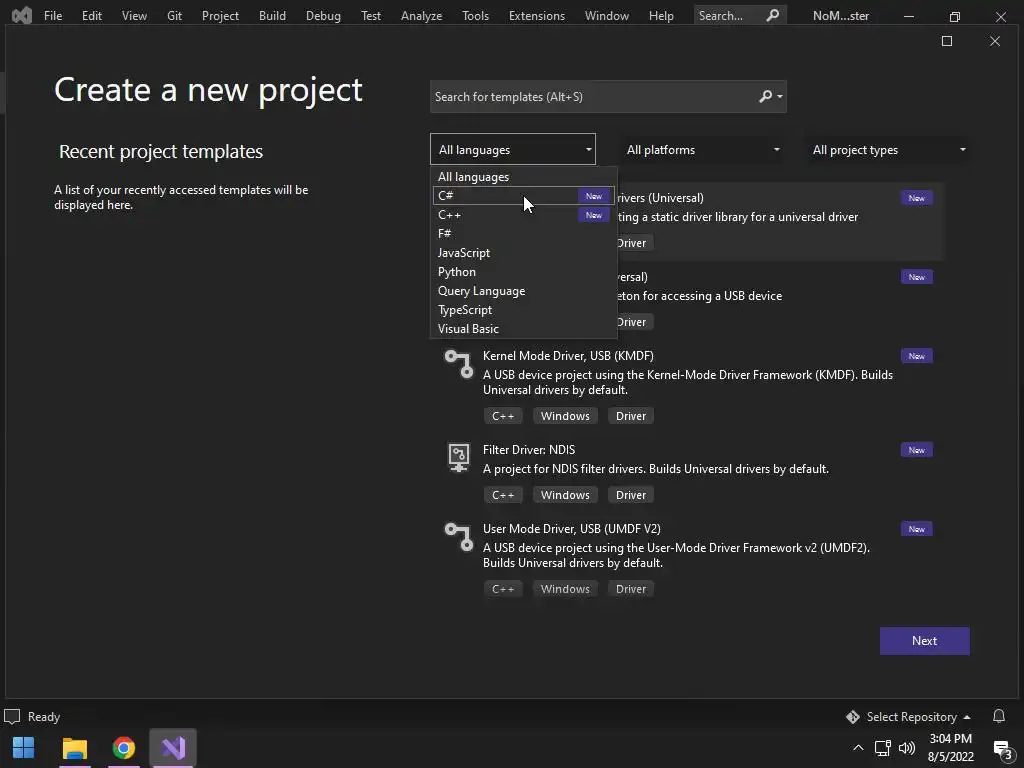
Task: Select C++ in language list
Action: pyautogui.click(x=524, y=215)
